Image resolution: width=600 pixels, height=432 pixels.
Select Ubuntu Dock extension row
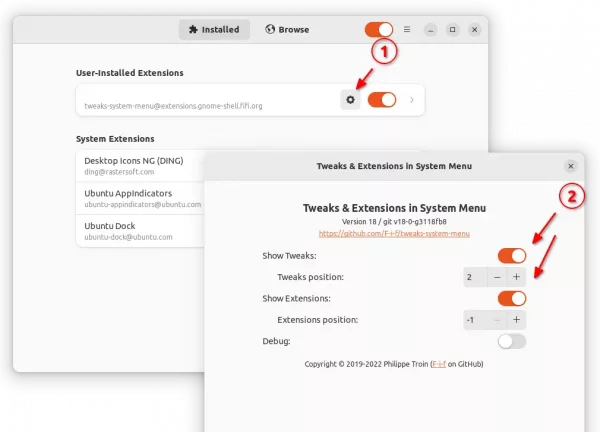coord(140,231)
